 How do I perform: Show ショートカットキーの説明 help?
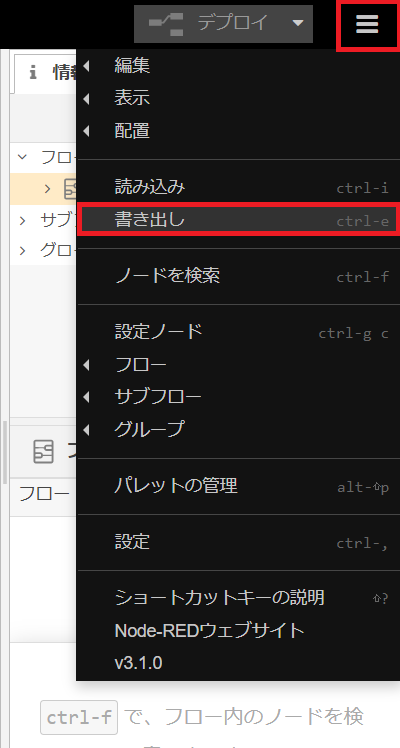tap(238, 598)
